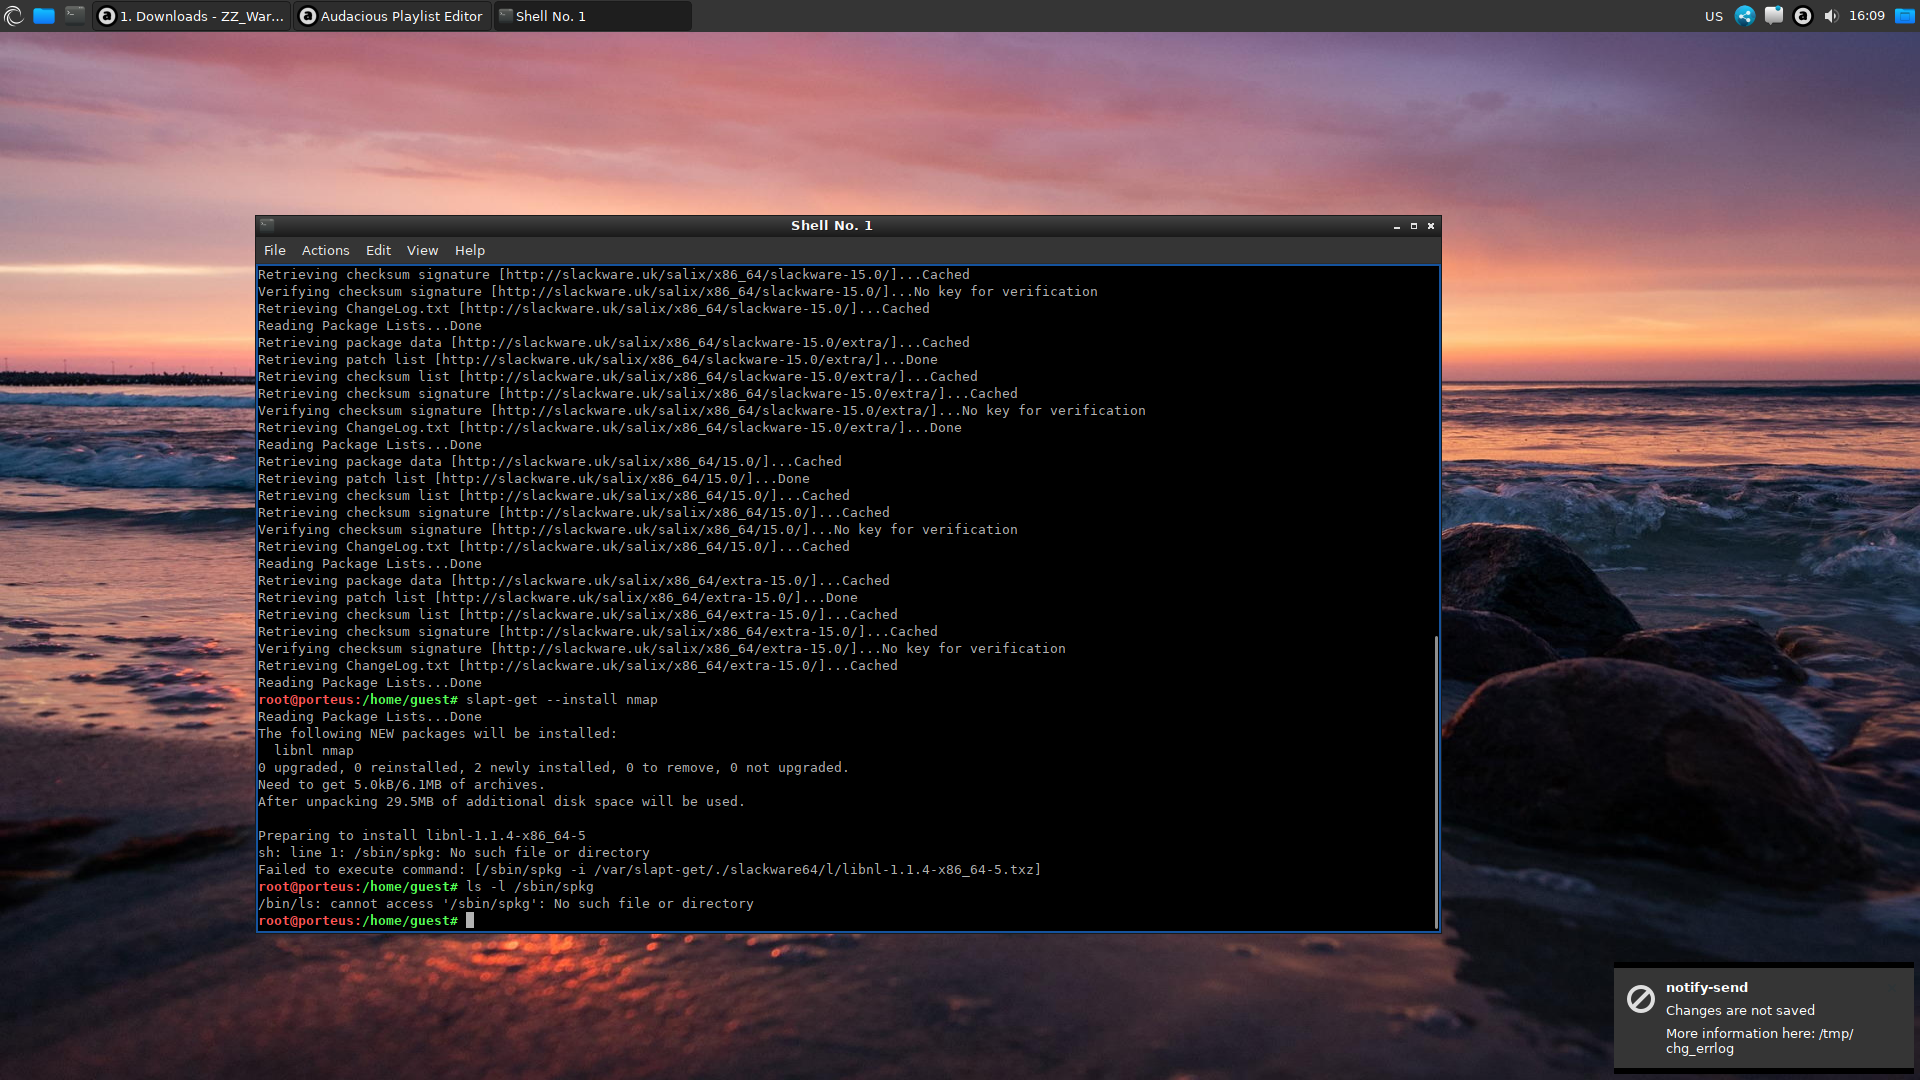Viewport: 1920px width, 1080px height.
Task: Click 'Failed to execute command' line
Action: pyautogui.click(x=650, y=869)
